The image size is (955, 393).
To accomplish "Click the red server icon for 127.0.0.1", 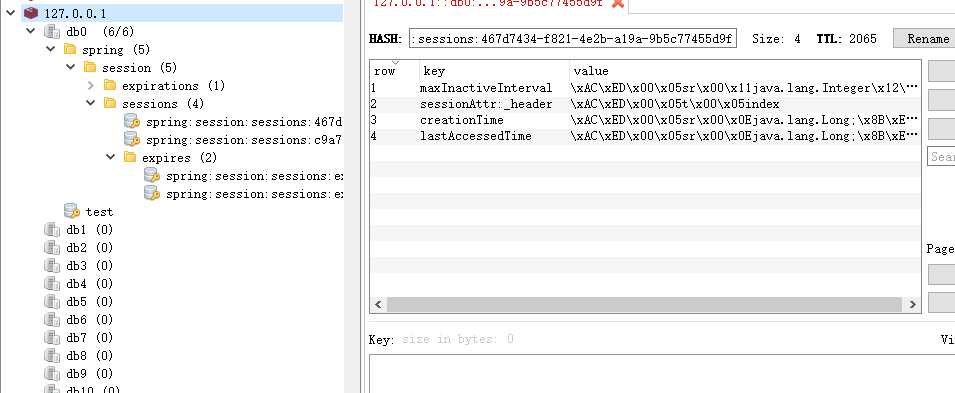I will coord(31,13).
